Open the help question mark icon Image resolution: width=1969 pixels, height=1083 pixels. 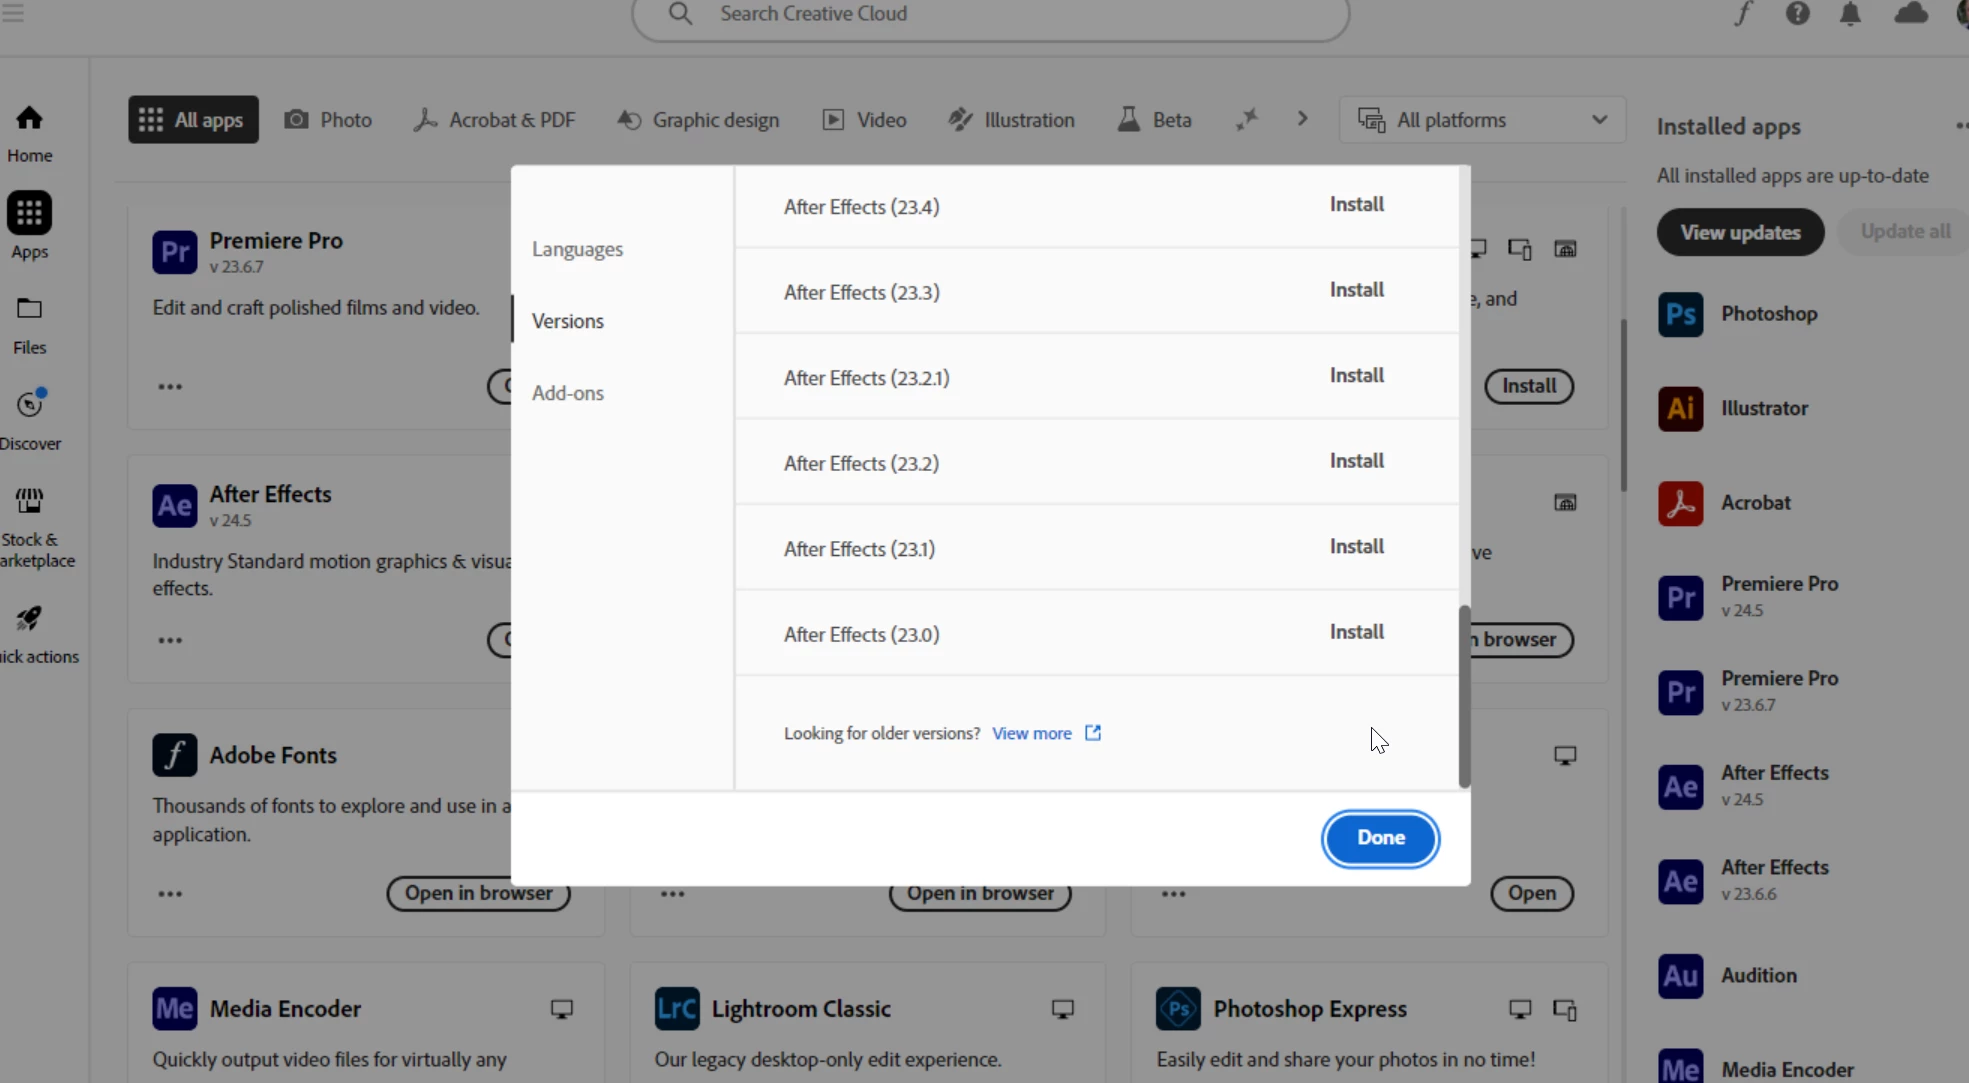tap(1797, 14)
